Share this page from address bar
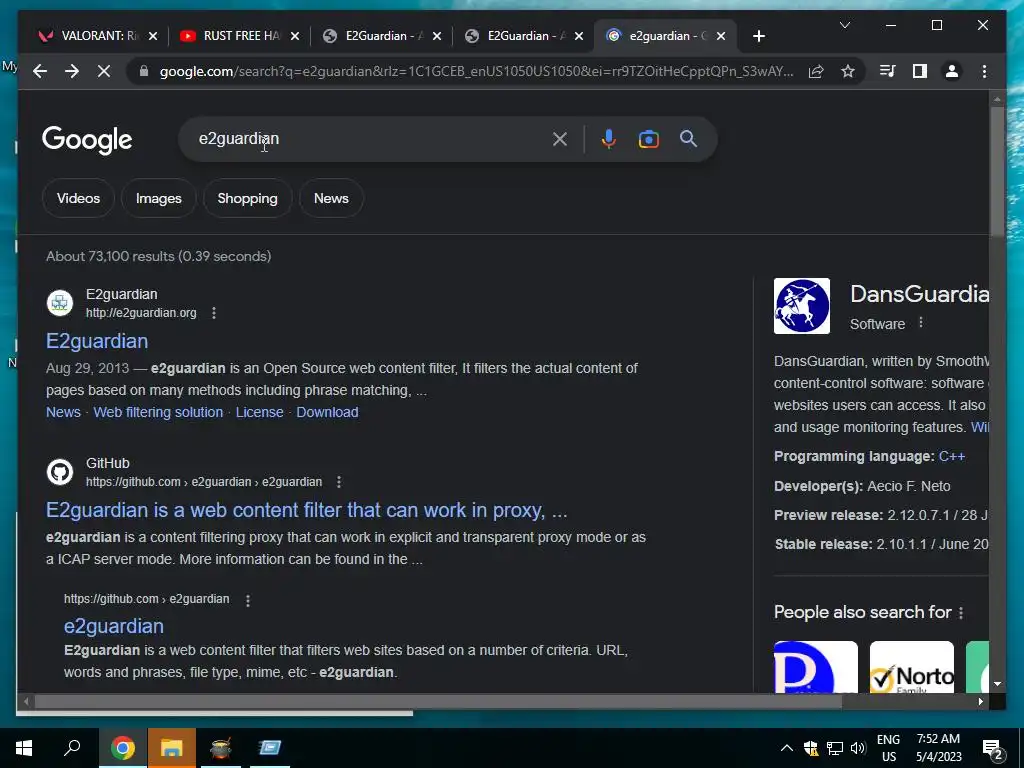This screenshot has width=1024, height=768. click(816, 71)
